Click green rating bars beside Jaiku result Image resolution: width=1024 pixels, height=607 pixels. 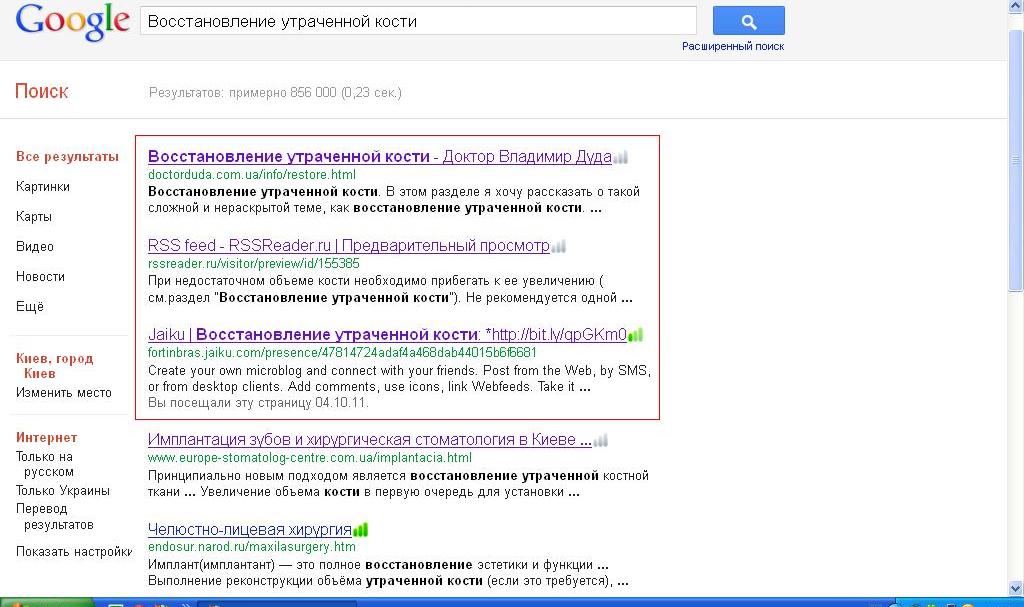click(x=635, y=335)
